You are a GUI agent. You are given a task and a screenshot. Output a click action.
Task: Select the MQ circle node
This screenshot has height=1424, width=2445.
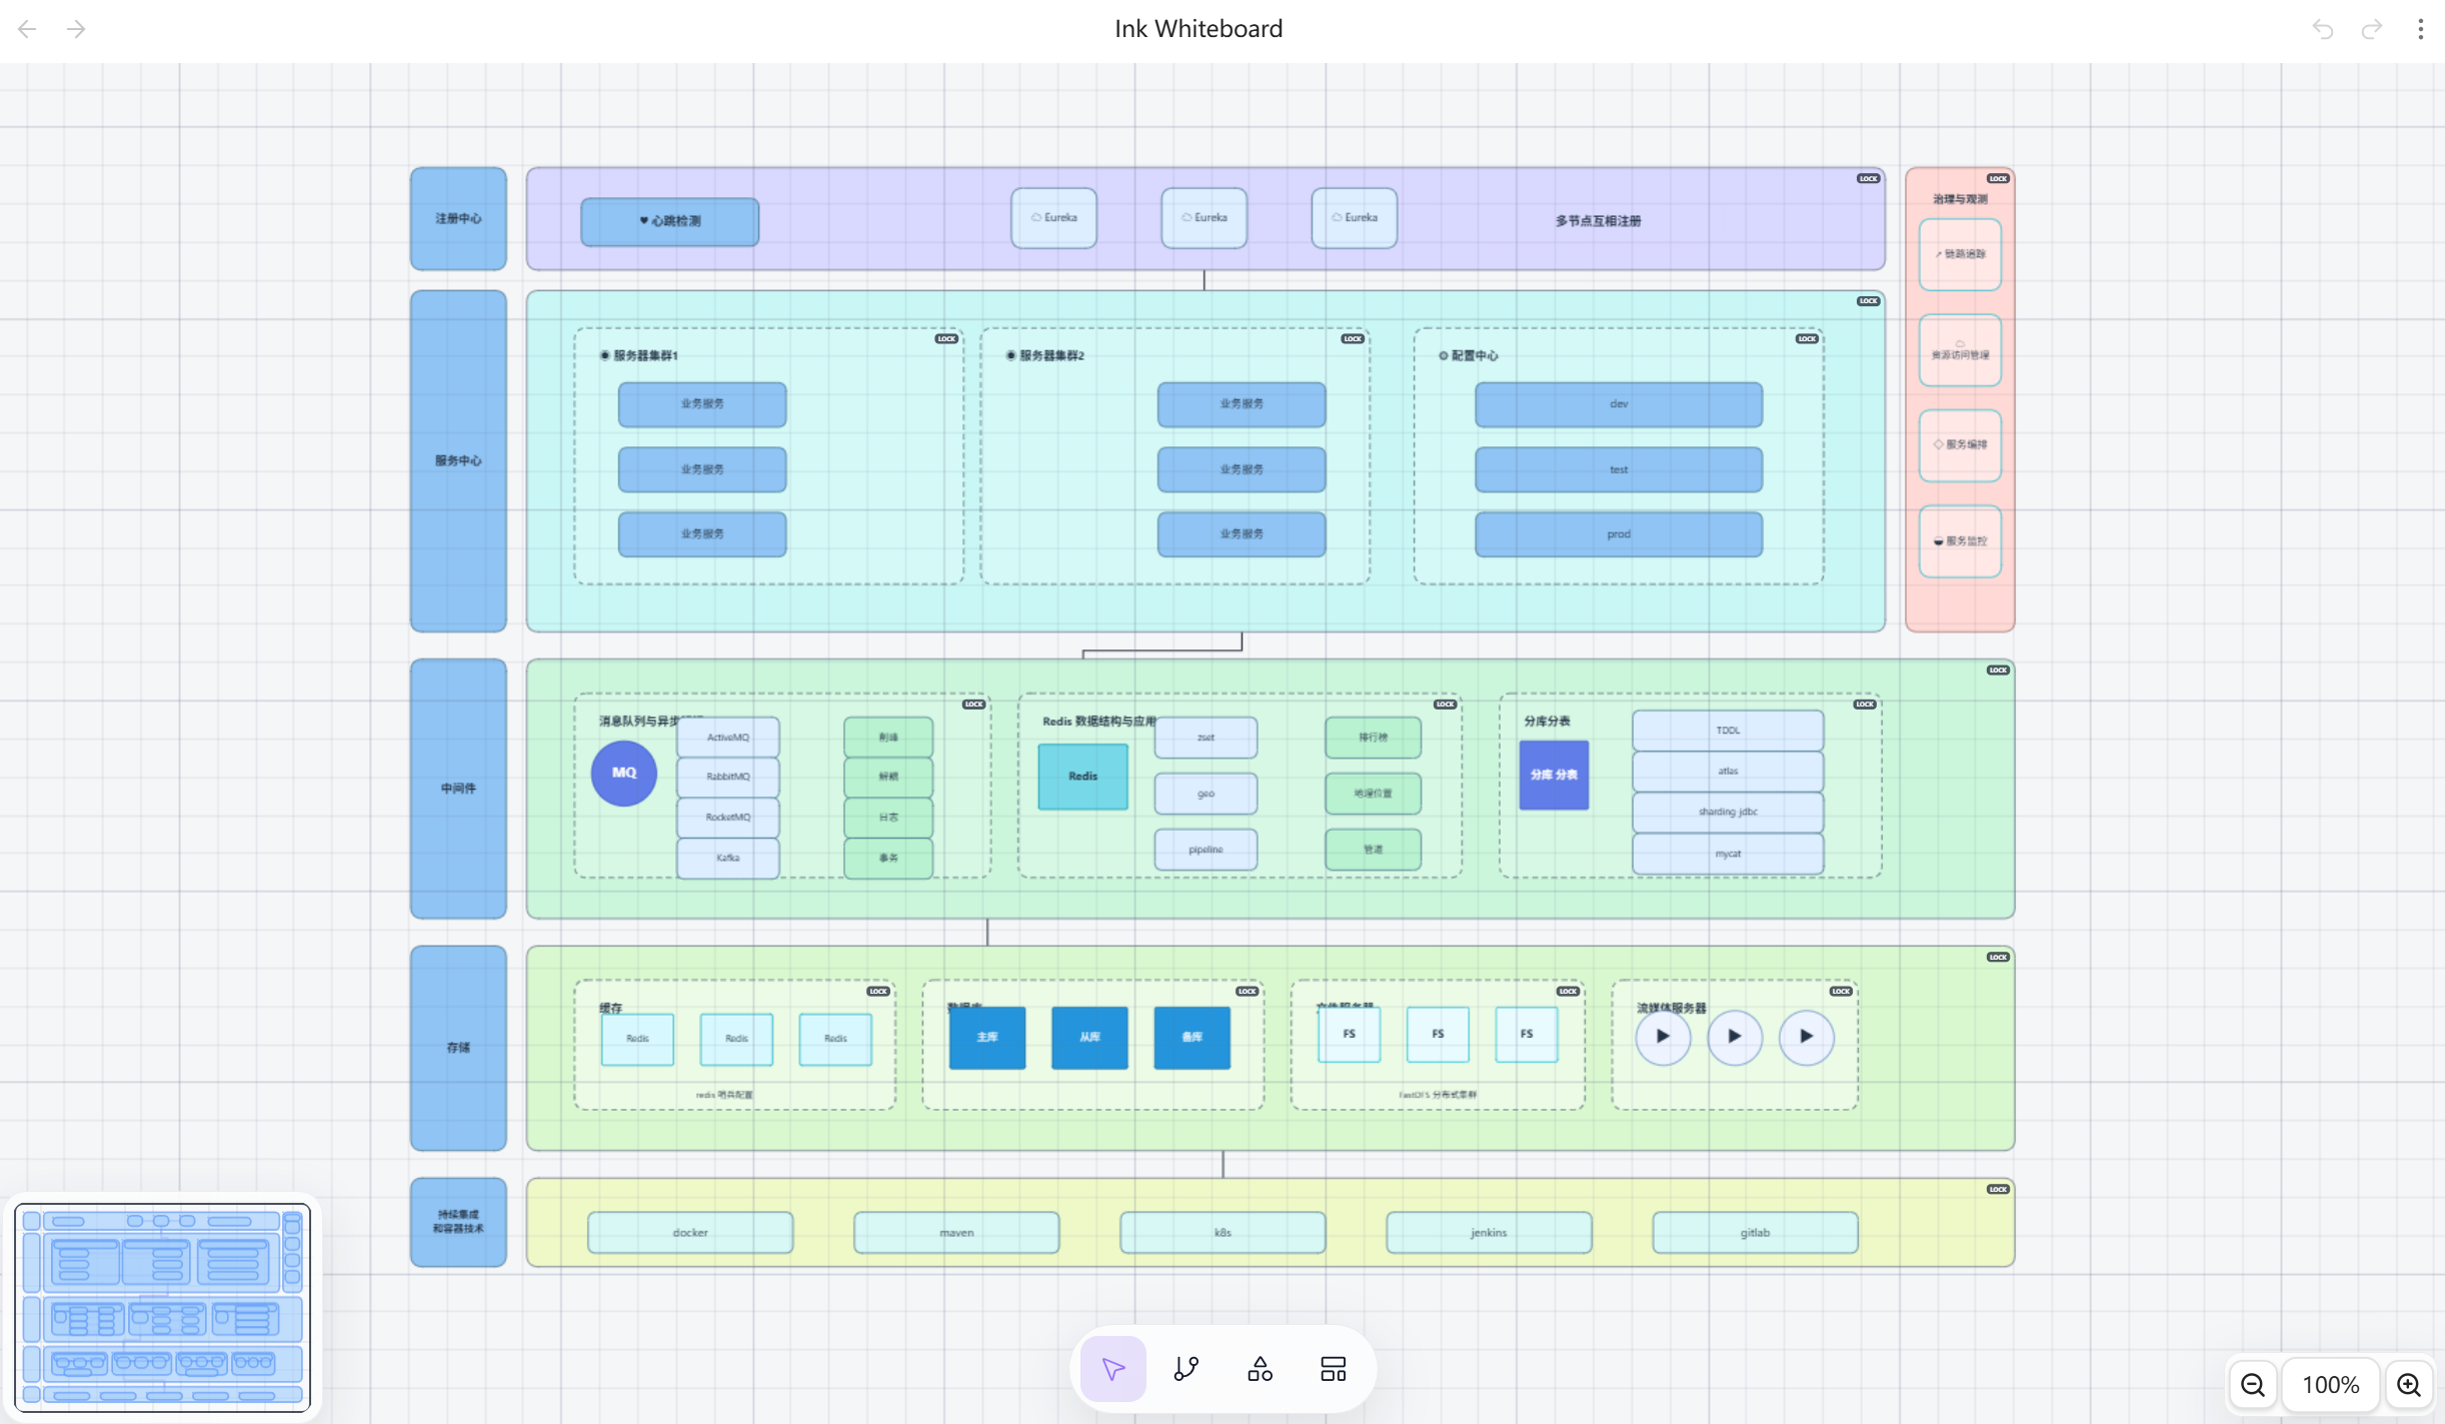pyautogui.click(x=624, y=773)
